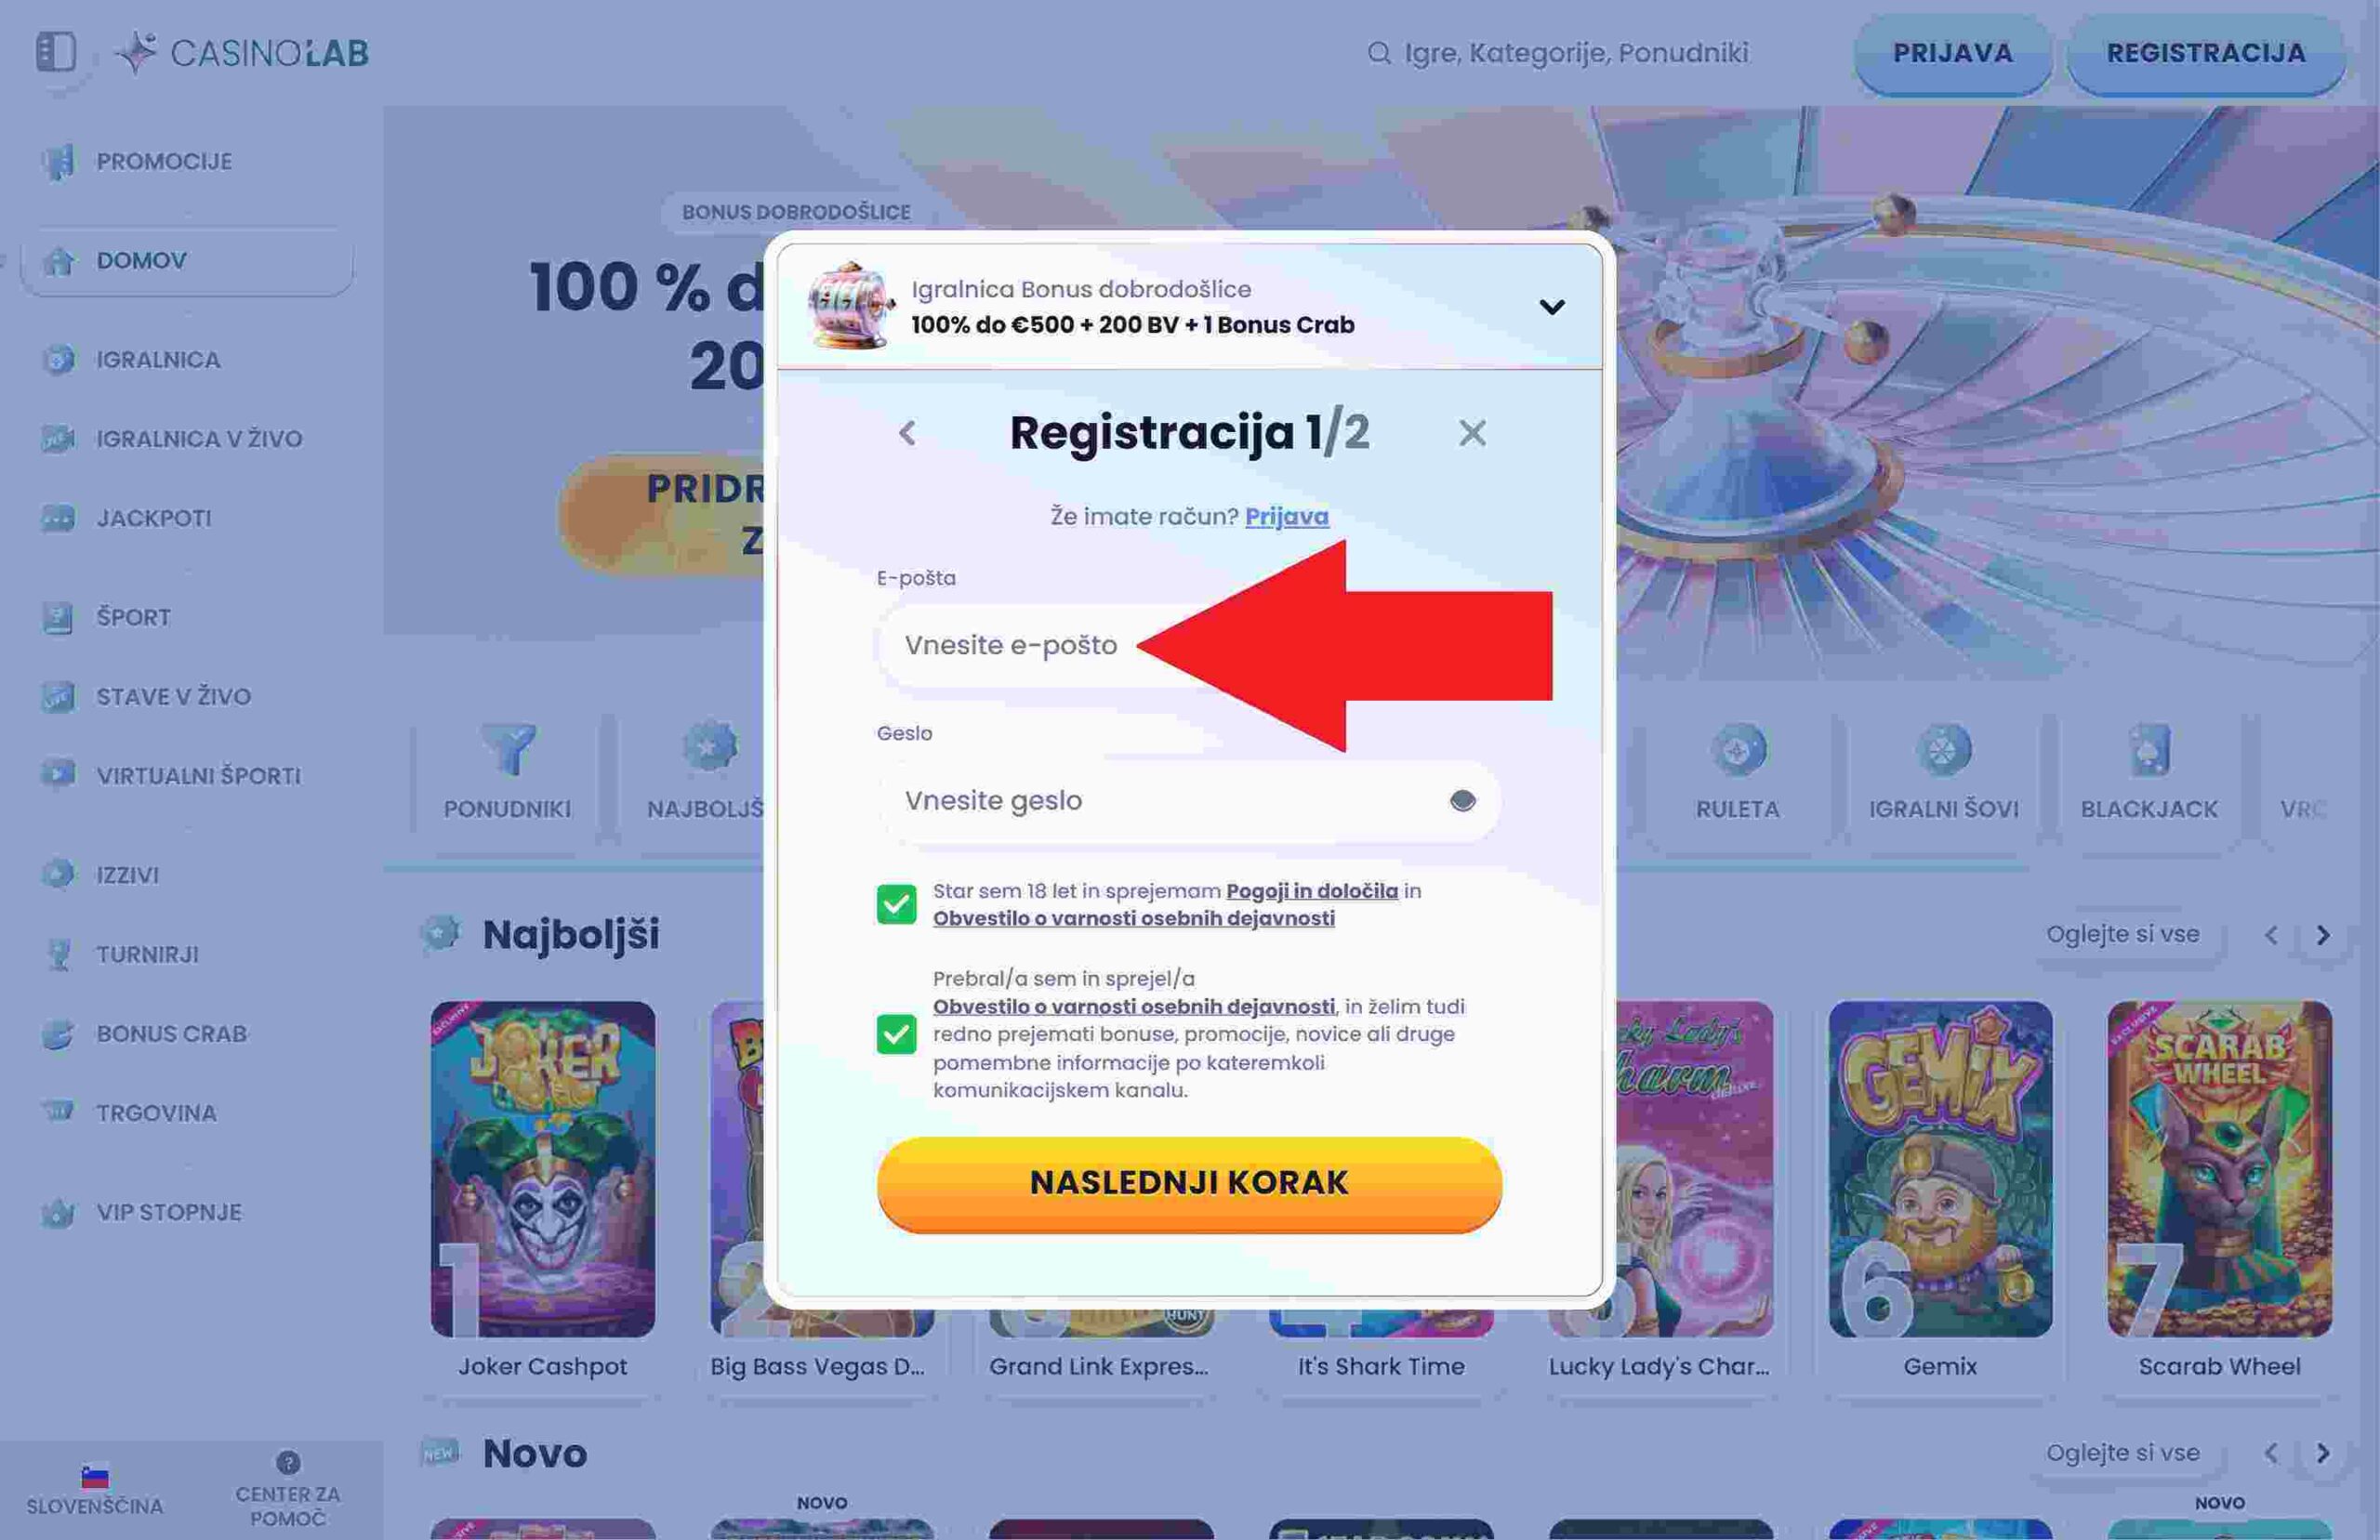This screenshot has width=2380, height=1540.
Task: Go back with the registration left arrow
Action: 907,433
